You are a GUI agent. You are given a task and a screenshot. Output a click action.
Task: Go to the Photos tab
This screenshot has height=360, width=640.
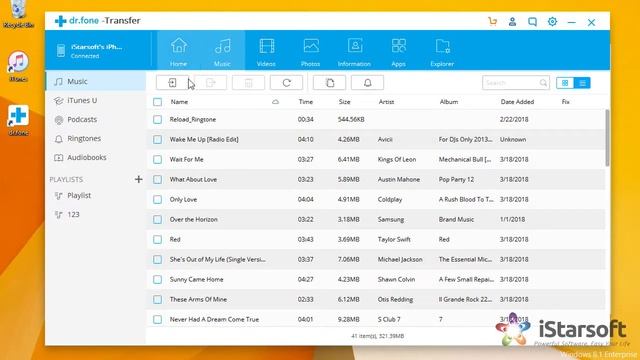(311, 52)
